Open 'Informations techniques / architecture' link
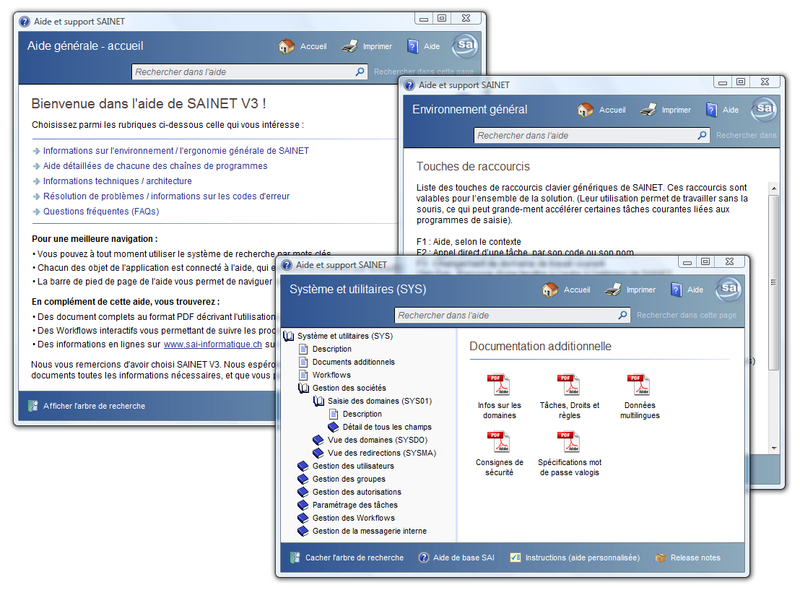The height and width of the screenshot is (590, 800). [x=117, y=181]
